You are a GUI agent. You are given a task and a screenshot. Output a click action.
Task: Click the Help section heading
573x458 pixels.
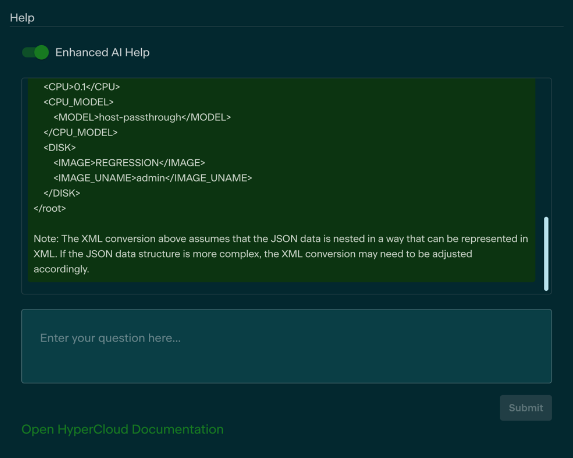22,18
